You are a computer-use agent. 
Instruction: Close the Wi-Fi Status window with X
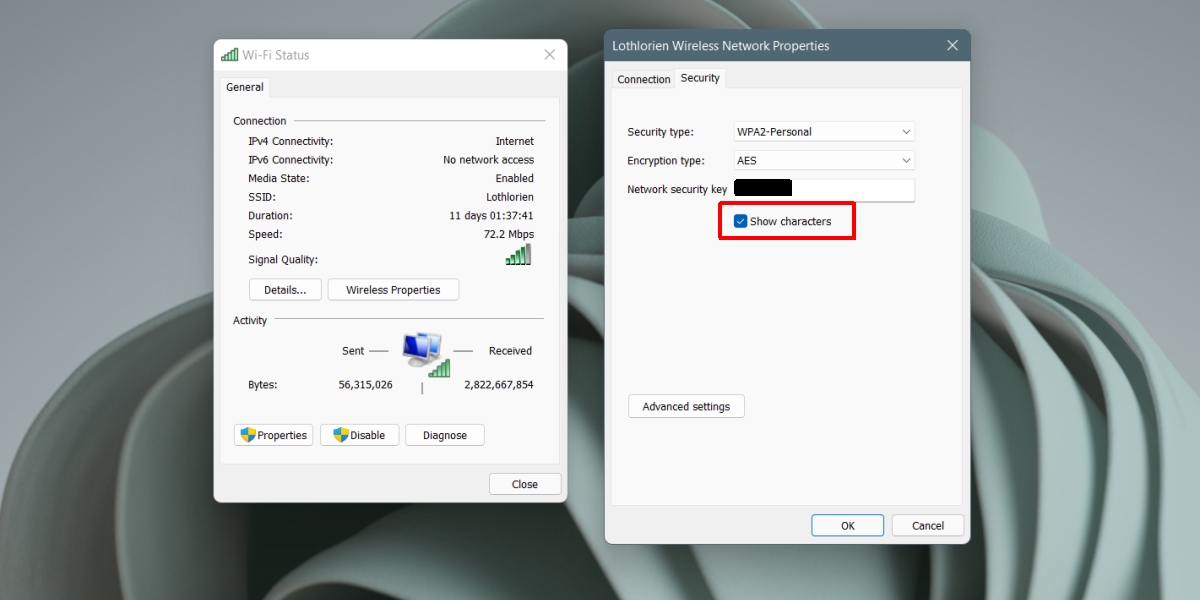pyautogui.click(x=549, y=55)
